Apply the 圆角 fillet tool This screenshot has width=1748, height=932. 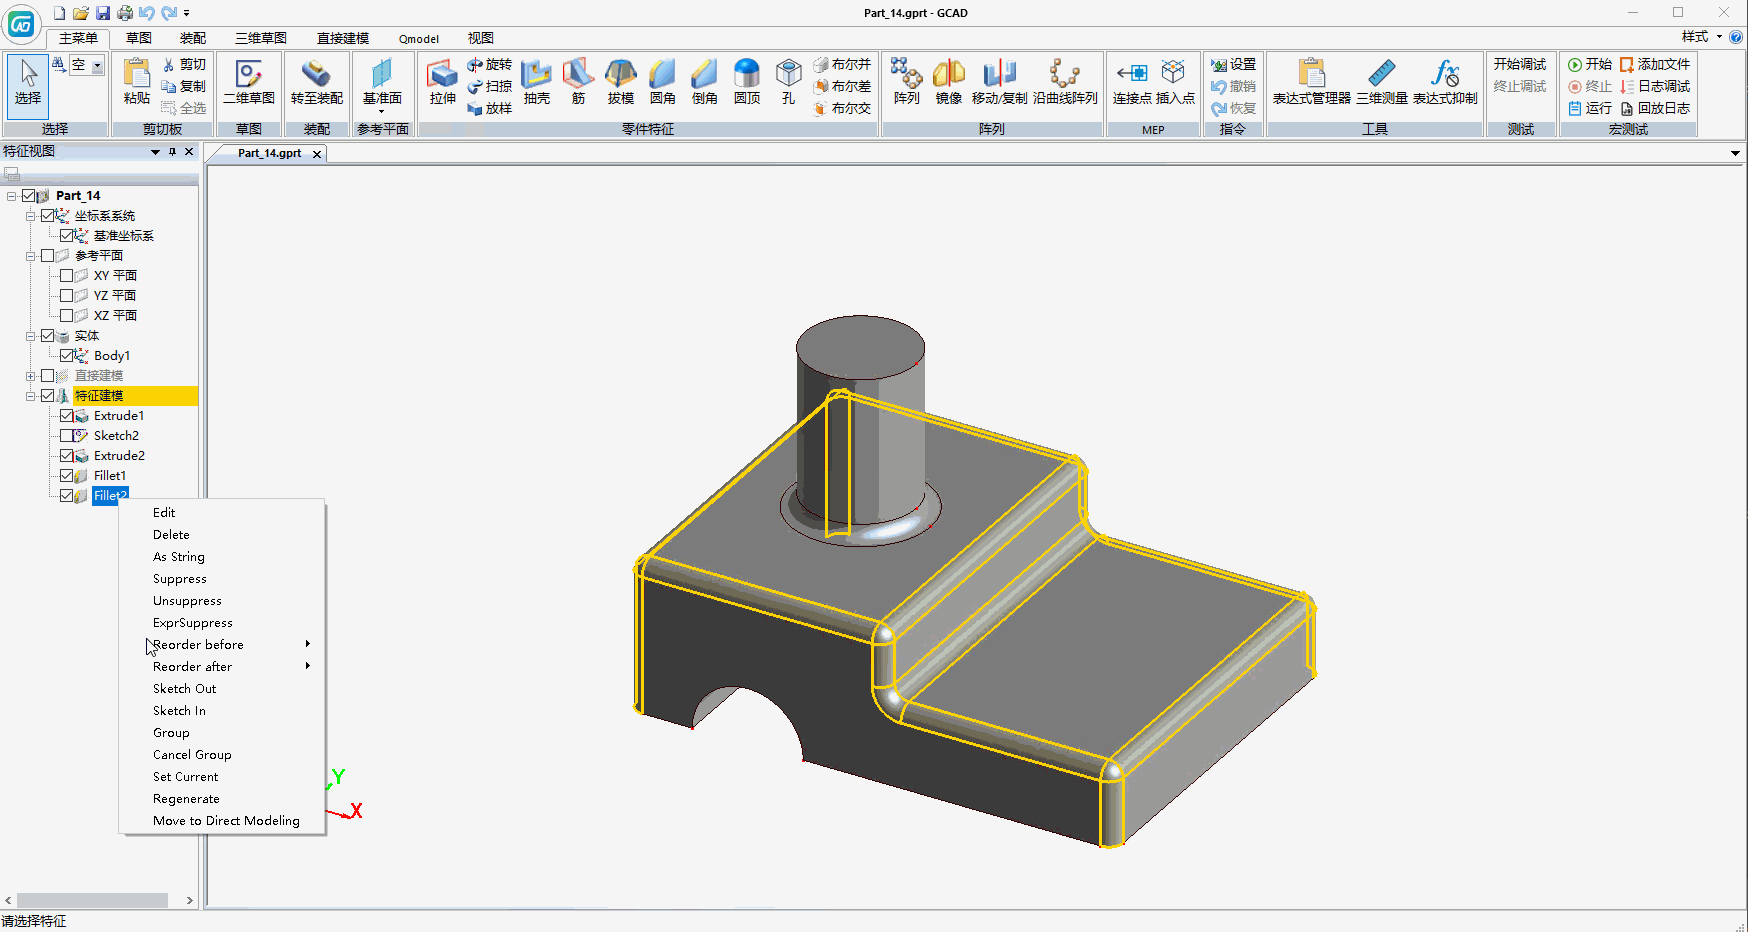pyautogui.click(x=662, y=82)
